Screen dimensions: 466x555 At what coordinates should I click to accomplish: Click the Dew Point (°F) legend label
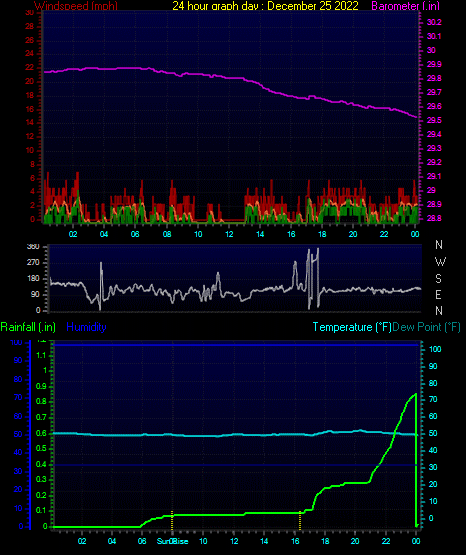427,327
